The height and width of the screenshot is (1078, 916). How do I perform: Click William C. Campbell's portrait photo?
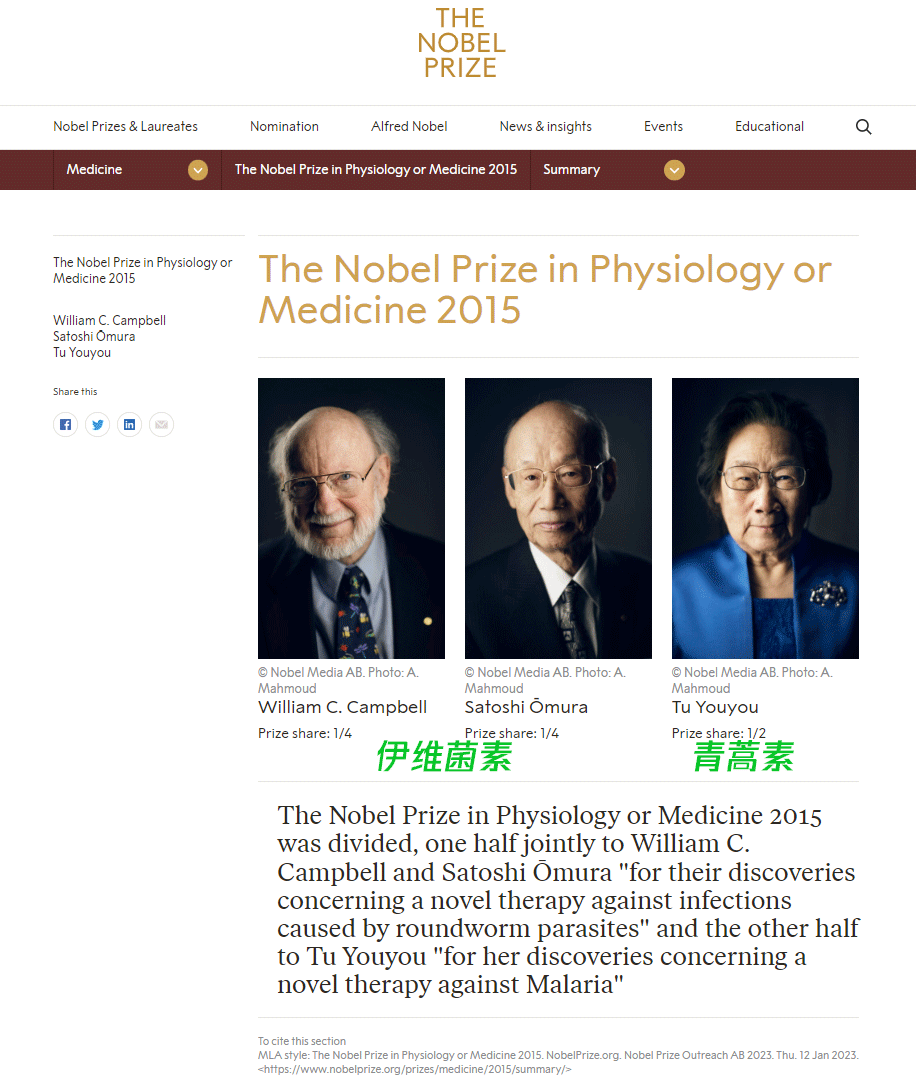[x=351, y=518]
